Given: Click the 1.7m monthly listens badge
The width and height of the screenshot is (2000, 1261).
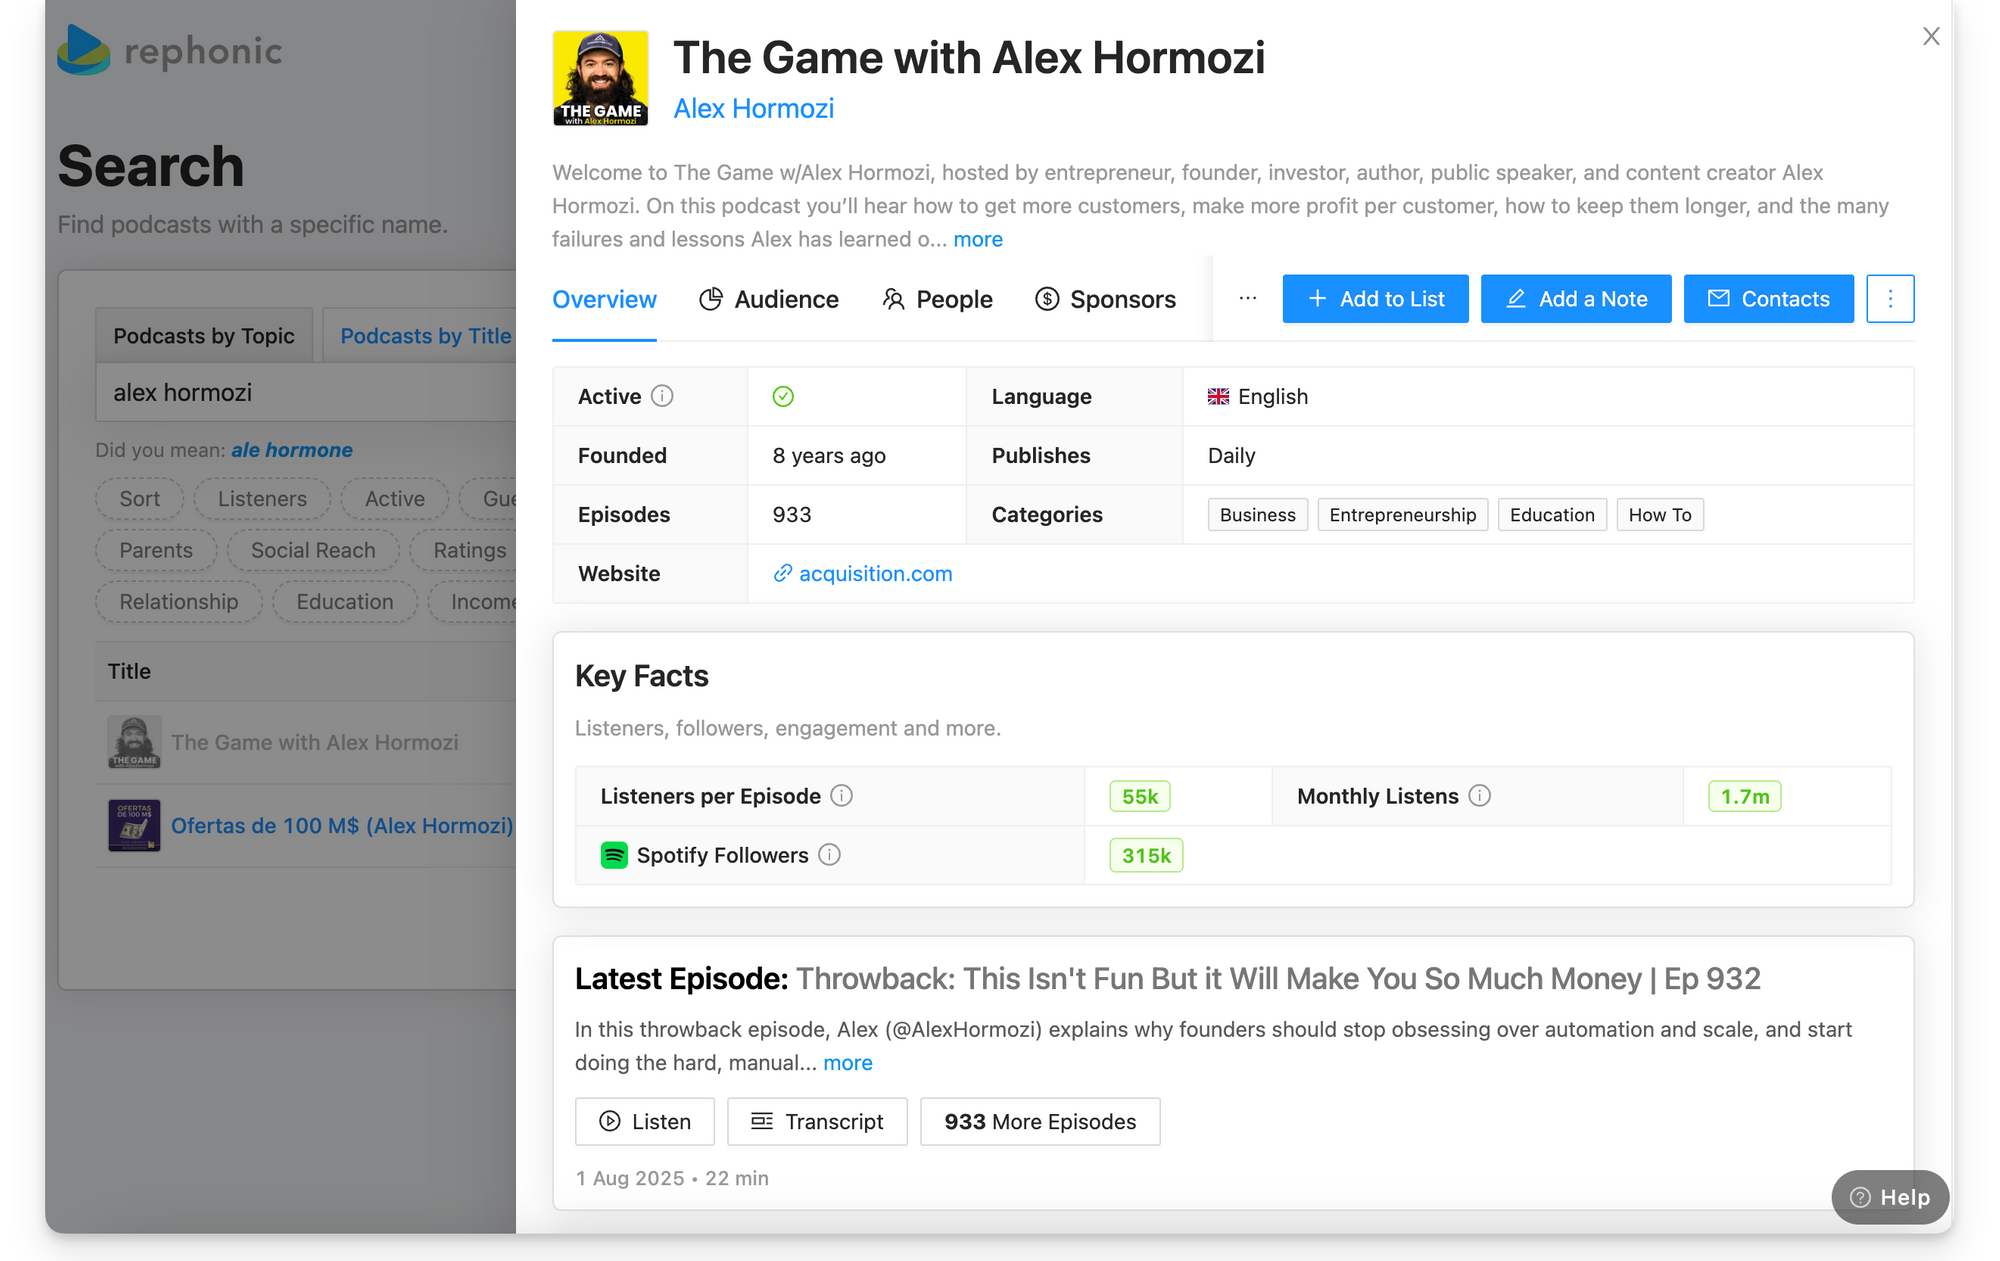Looking at the screenshot, I should pos(1745,797).
